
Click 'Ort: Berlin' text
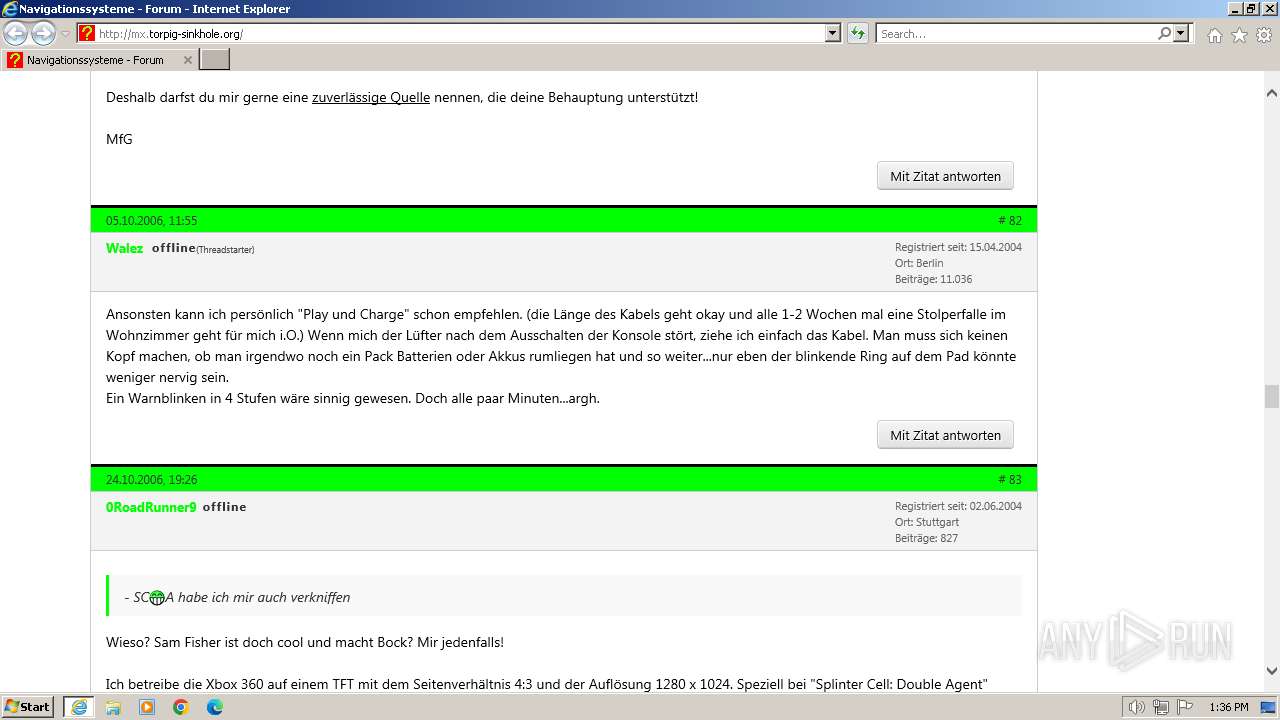(919, 263)
